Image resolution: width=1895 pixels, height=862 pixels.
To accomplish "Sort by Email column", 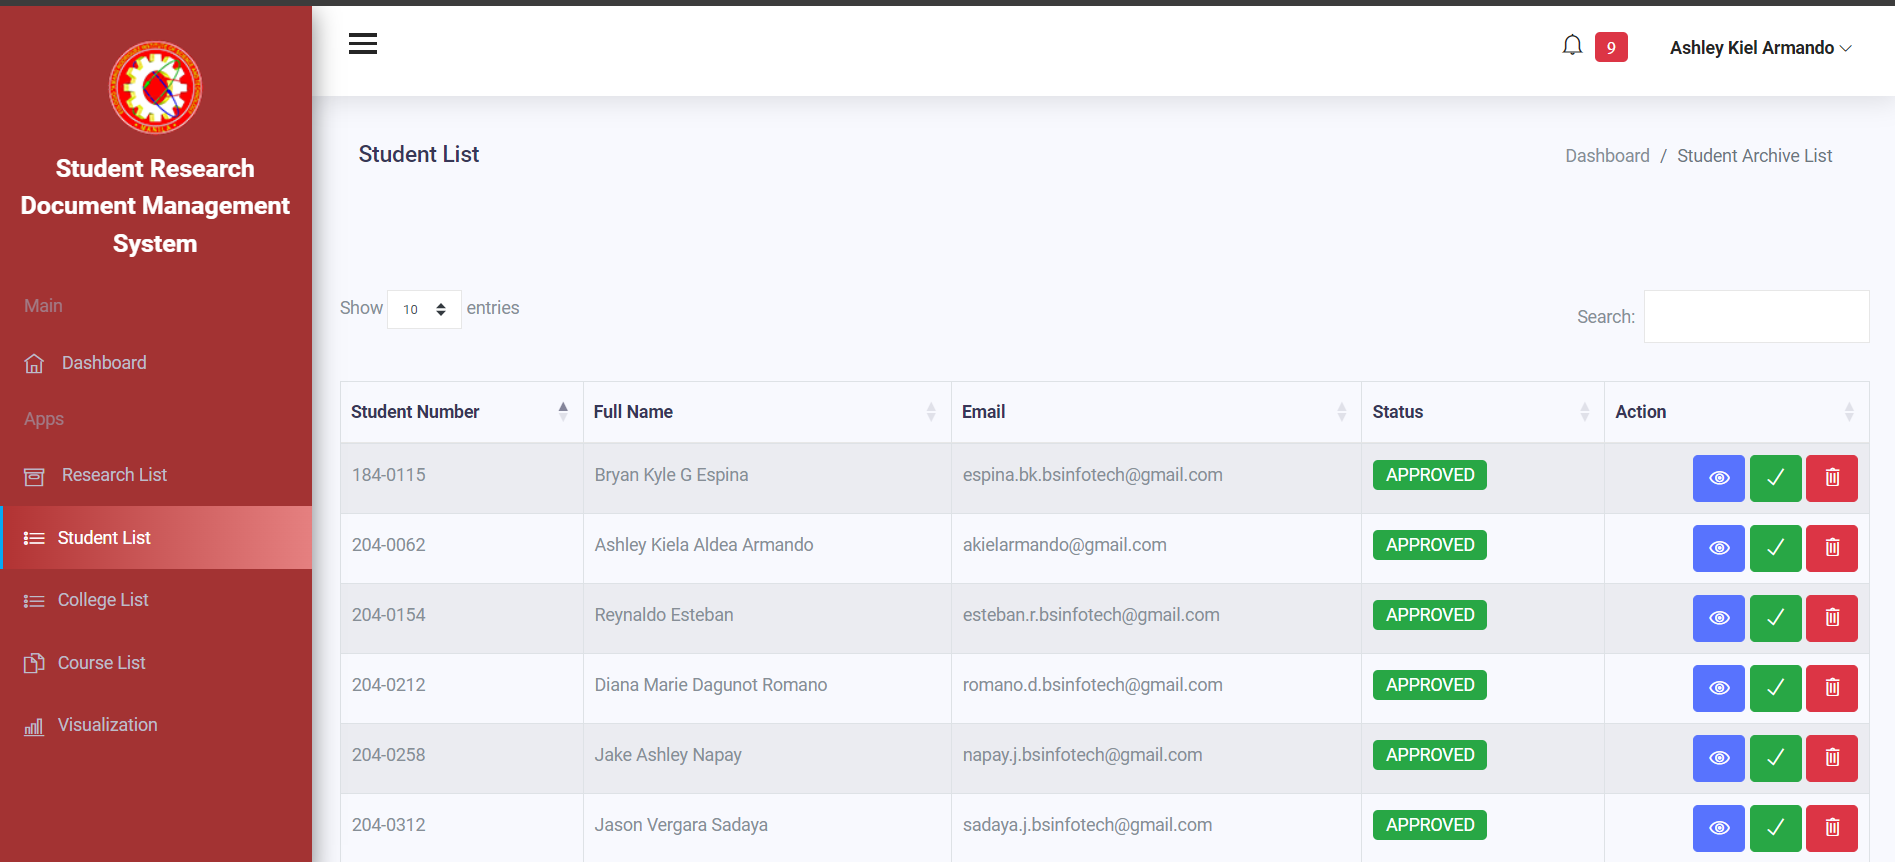I will (1156, 412).
